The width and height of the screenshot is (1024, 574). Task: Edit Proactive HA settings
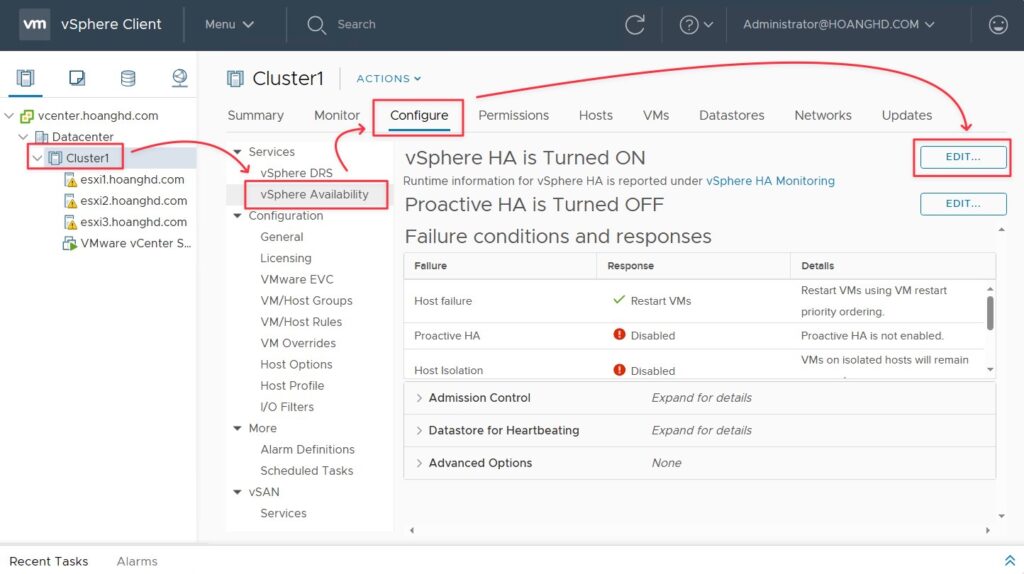(x=963, y=204)
